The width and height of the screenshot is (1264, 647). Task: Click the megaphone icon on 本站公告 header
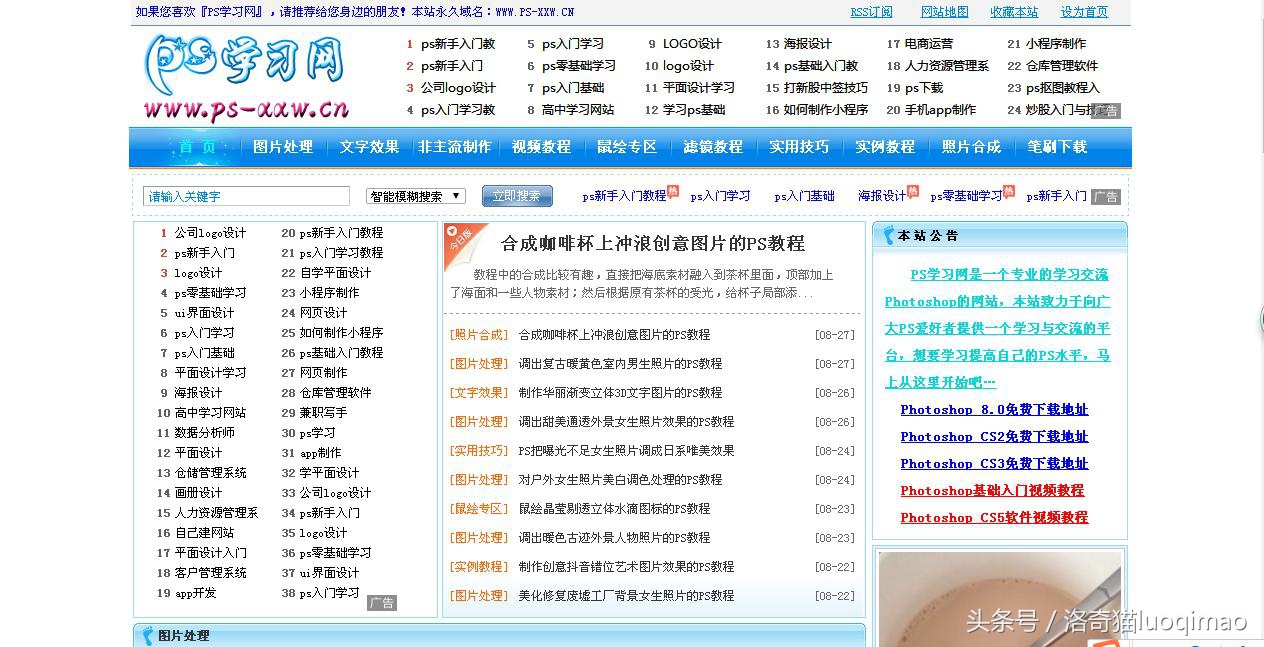coord(886,234)
